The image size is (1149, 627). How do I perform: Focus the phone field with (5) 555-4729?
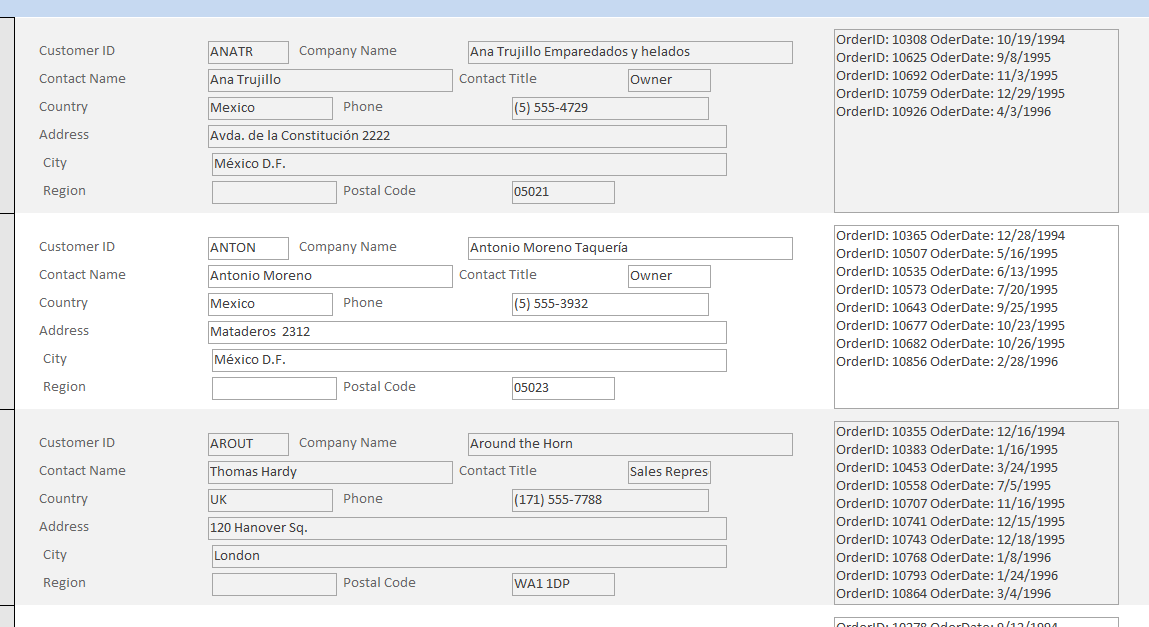pyautogui.click(x=609, y=108)
